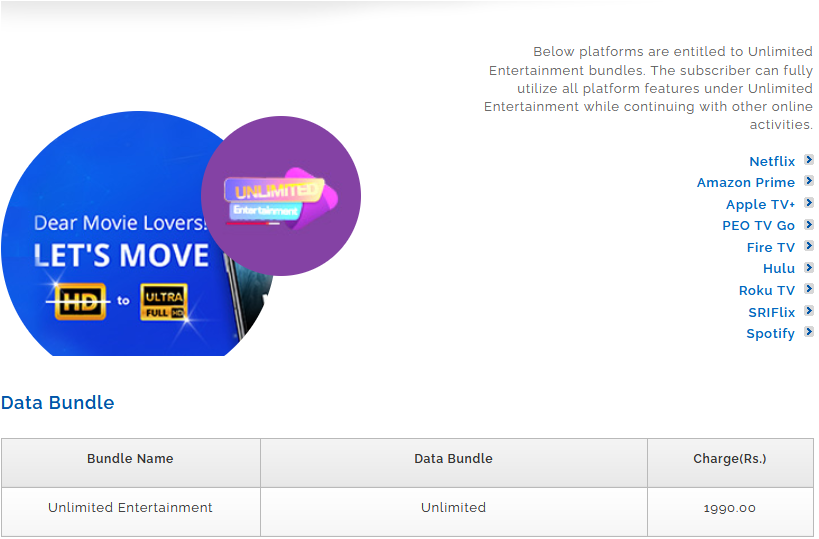Click the arrow icon beside Spotify
This screenshot has height=539, width=819.
809,332
